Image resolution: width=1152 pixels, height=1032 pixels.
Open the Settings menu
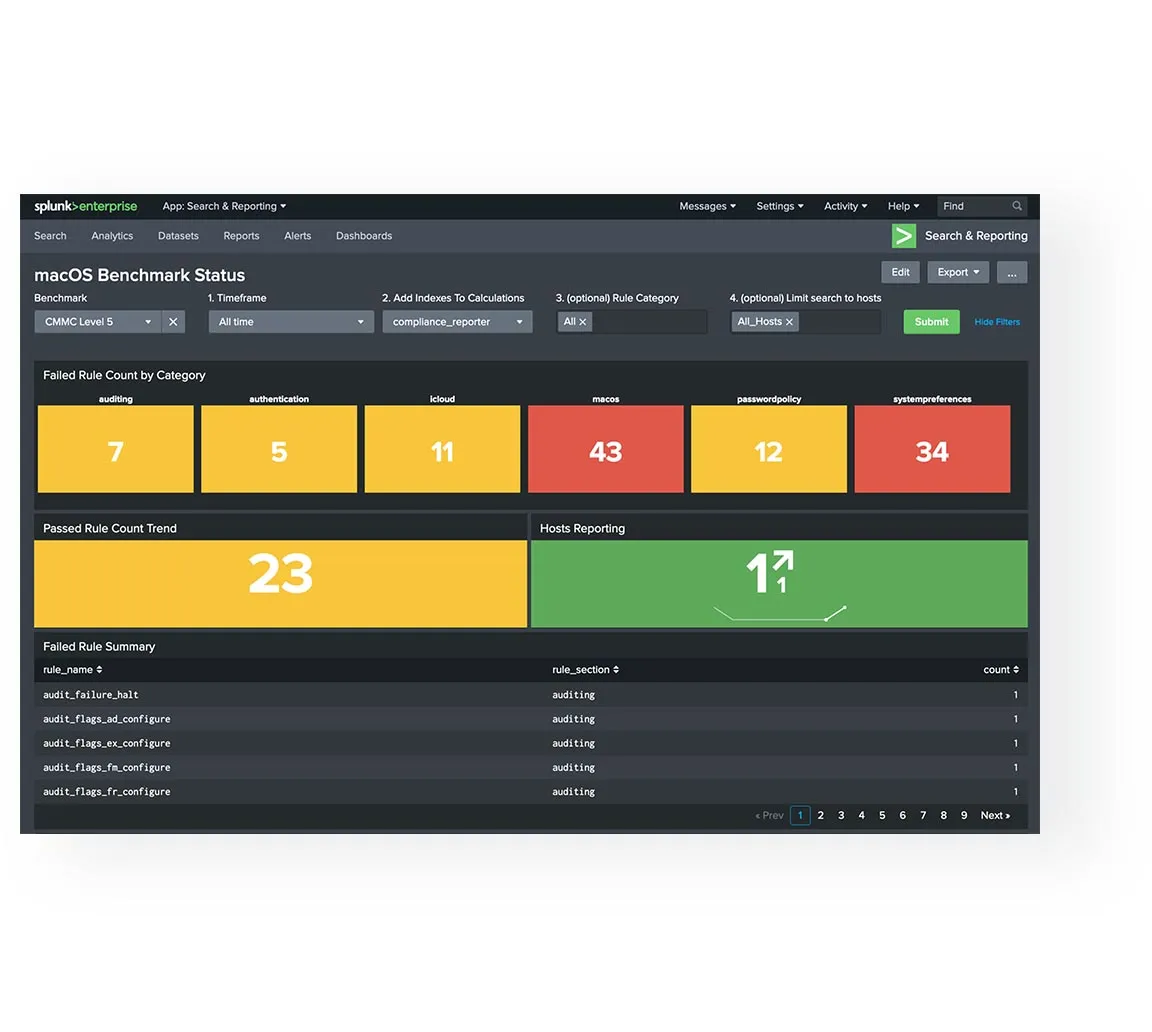(779, 206)
